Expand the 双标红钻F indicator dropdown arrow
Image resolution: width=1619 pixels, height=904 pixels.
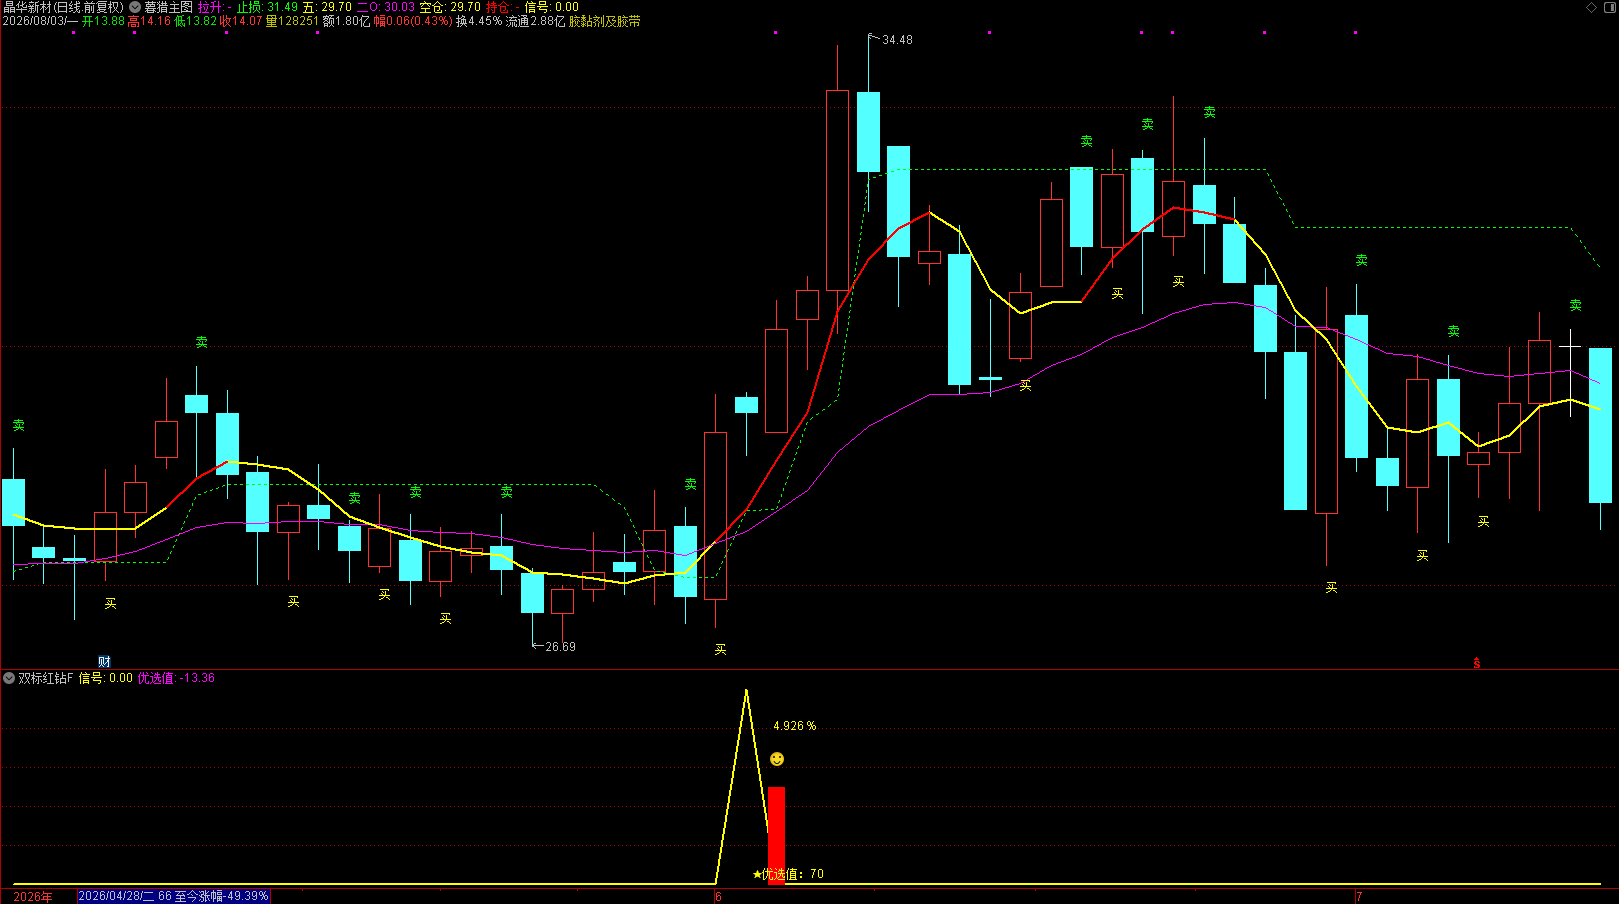9,678
